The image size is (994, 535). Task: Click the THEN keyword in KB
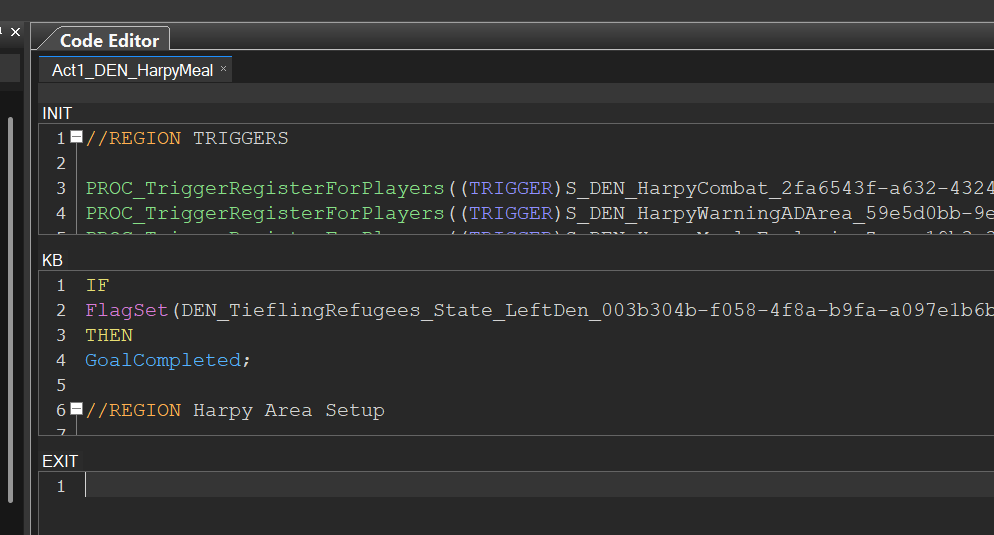[108, 335]
